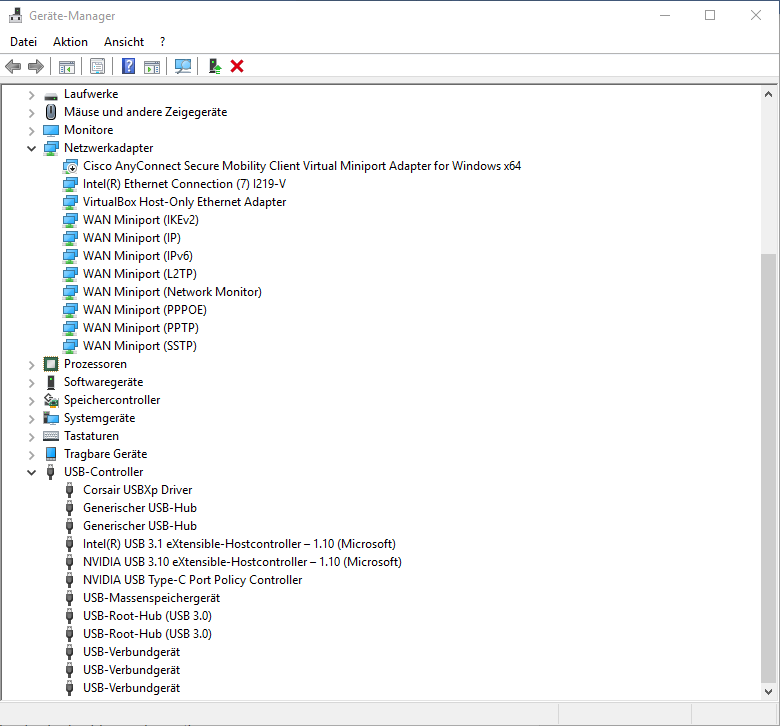The image size is (780, 726).
Task: Click the mouse icon beside Mäuse und andere Zeigegeräte
Action: point(51,112)
